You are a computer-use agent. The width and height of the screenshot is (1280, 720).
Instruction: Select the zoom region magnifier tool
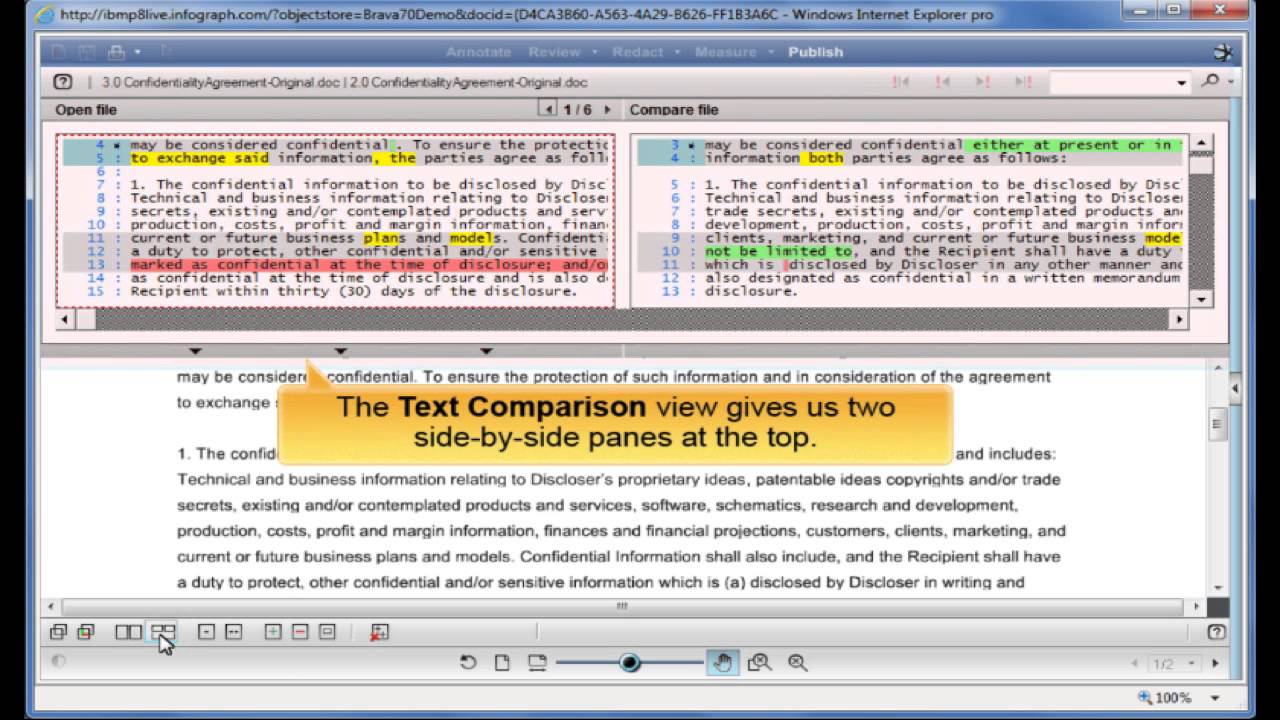[x=759, y=662]
